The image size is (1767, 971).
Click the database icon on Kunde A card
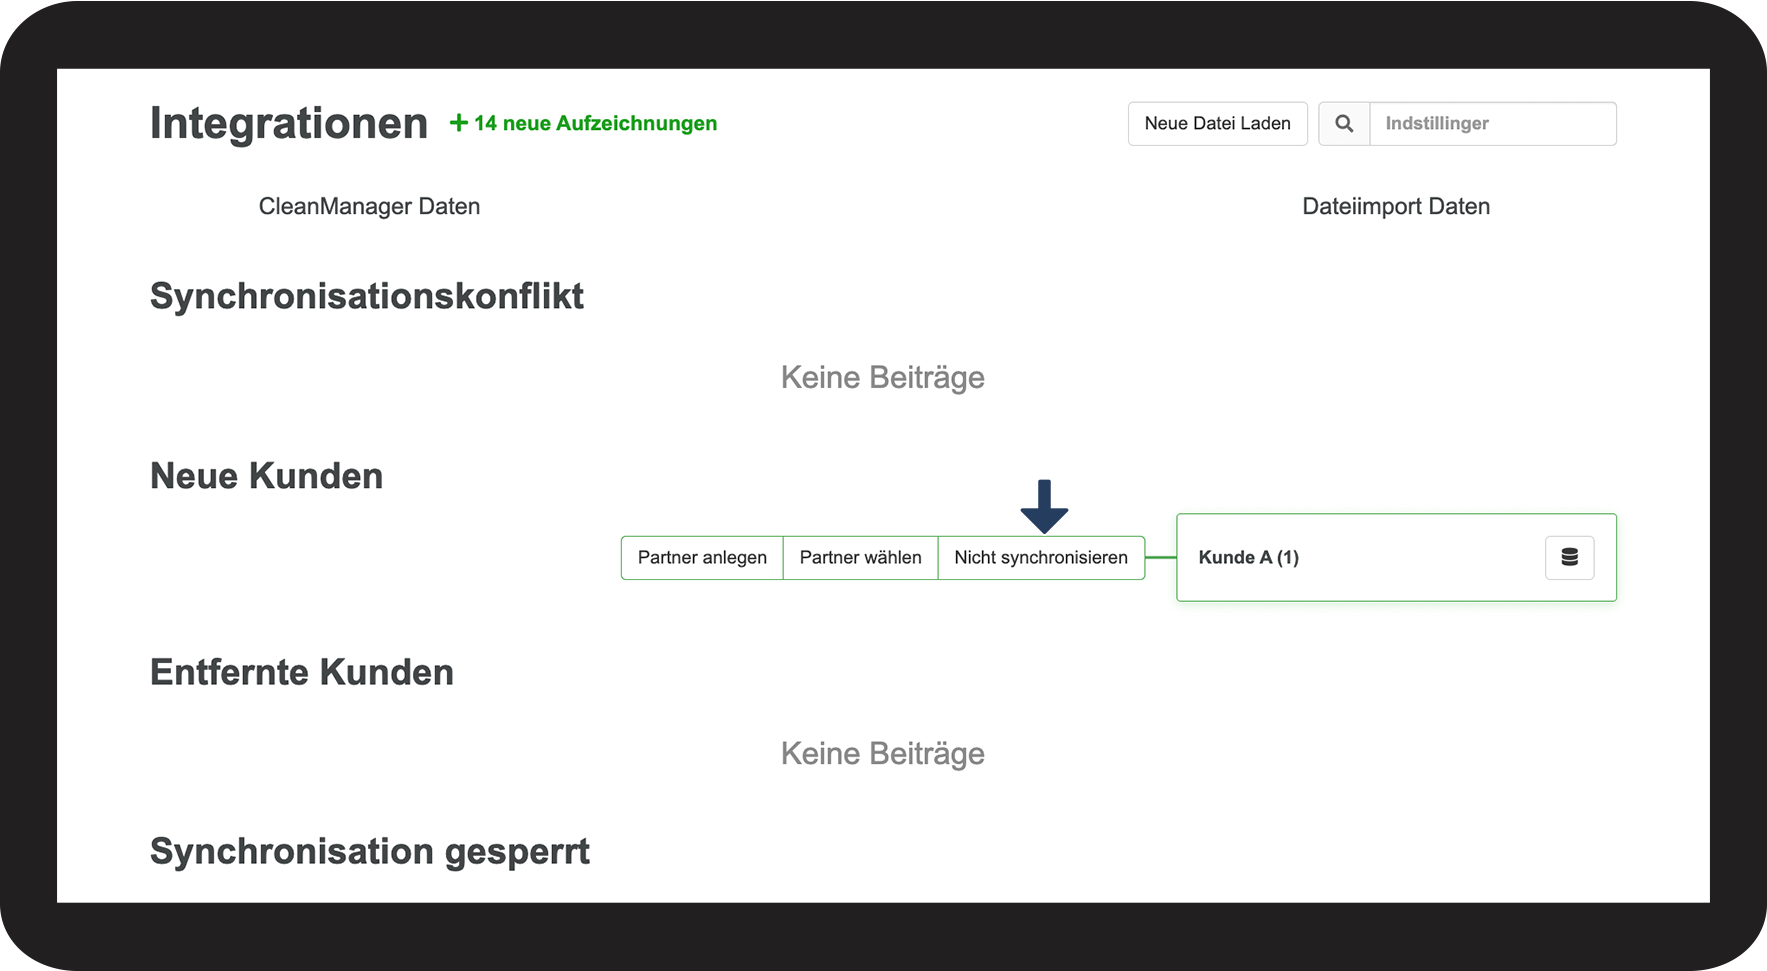[x=1569, y=558]
